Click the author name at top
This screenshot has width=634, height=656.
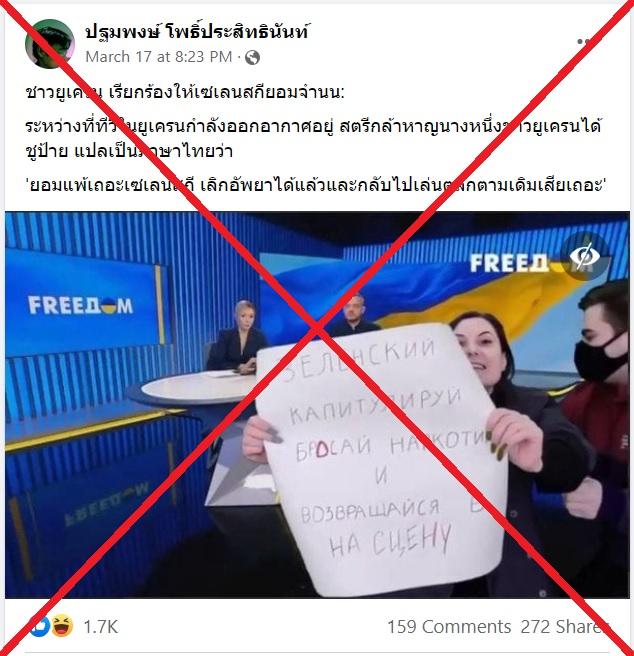197,31
